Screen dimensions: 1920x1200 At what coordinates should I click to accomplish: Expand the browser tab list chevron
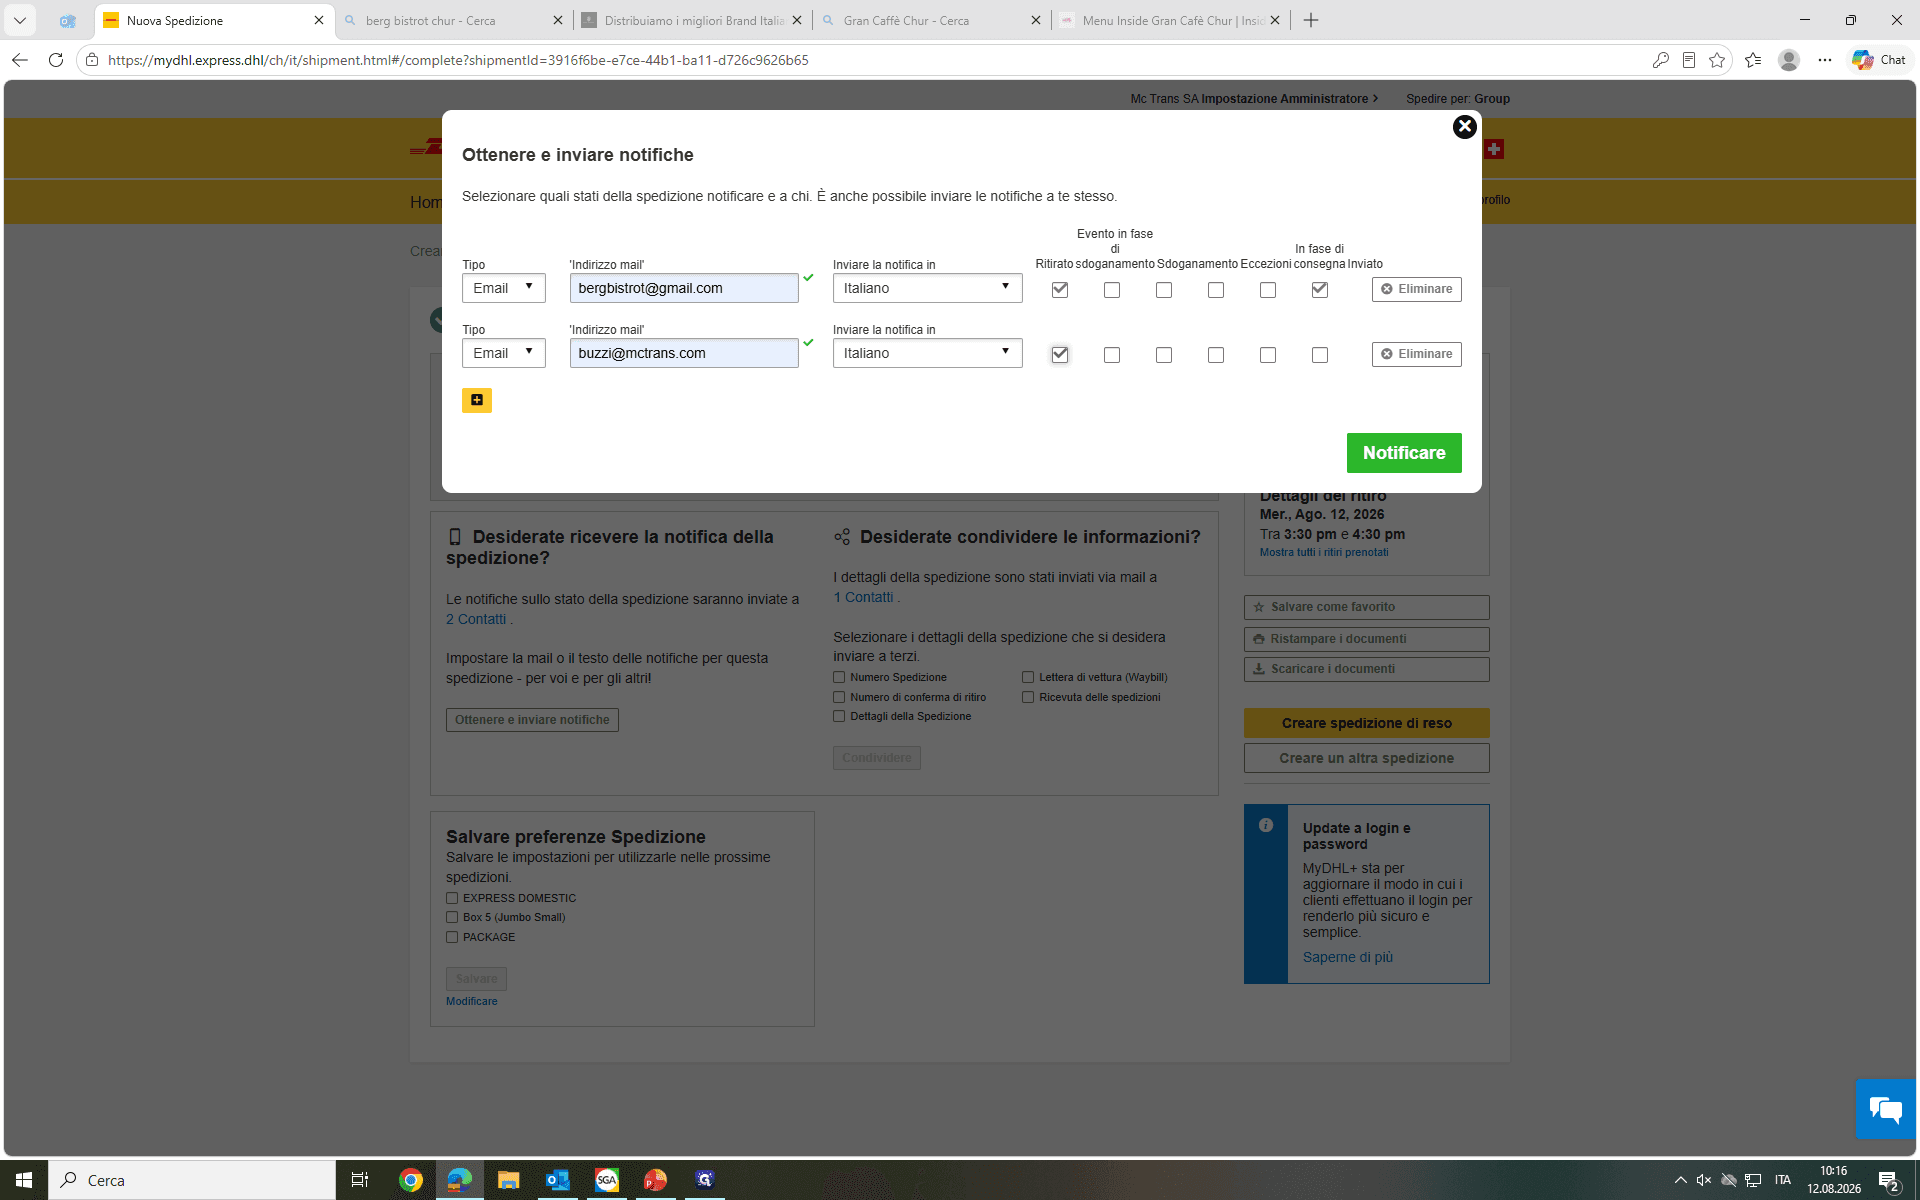(x=20, y=20)
